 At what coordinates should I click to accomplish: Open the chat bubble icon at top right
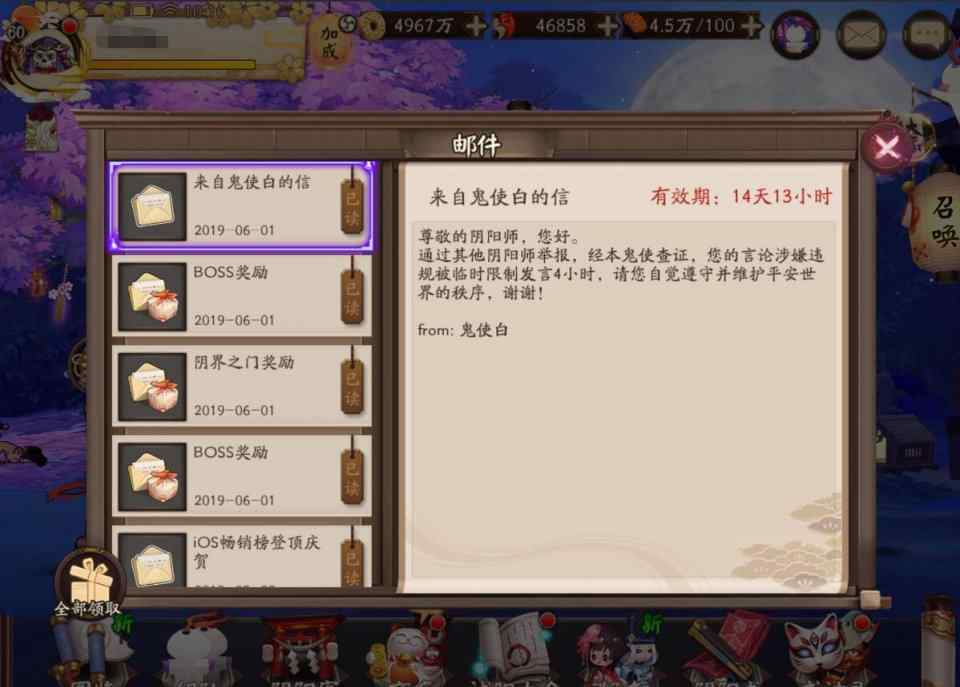927,34
